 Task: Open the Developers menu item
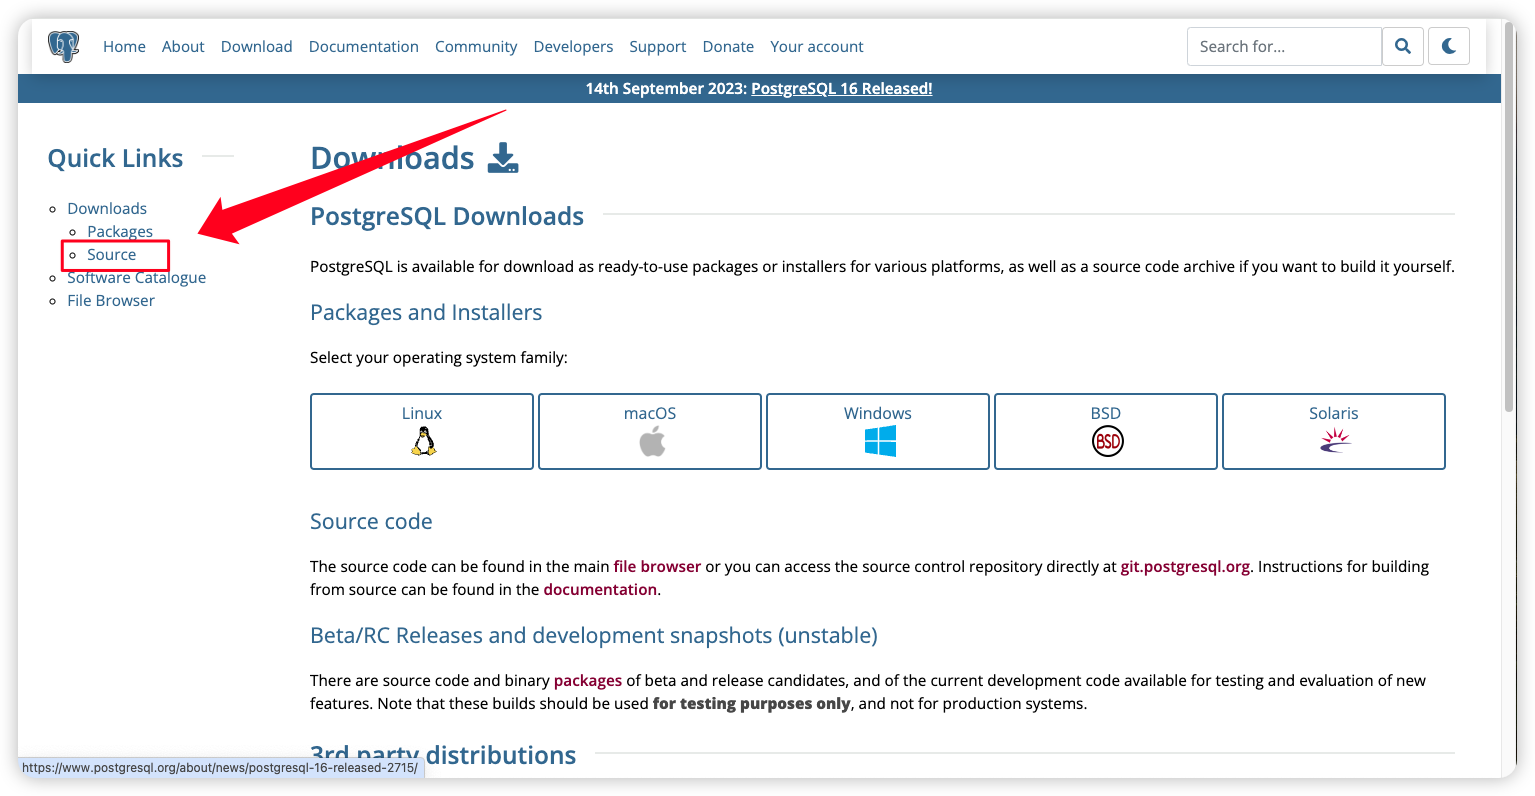coord(573,46)
